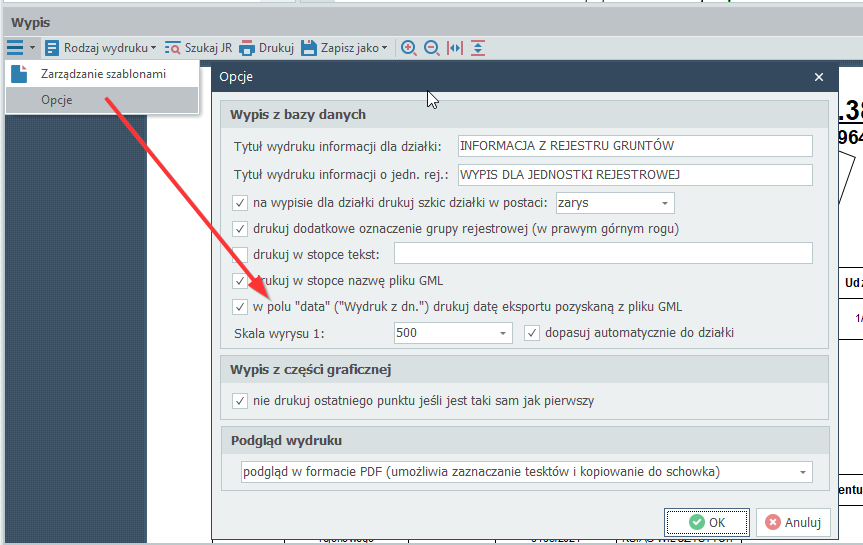
Task: Close the Opcje dialog with the X
Action: tap(819, 77)
